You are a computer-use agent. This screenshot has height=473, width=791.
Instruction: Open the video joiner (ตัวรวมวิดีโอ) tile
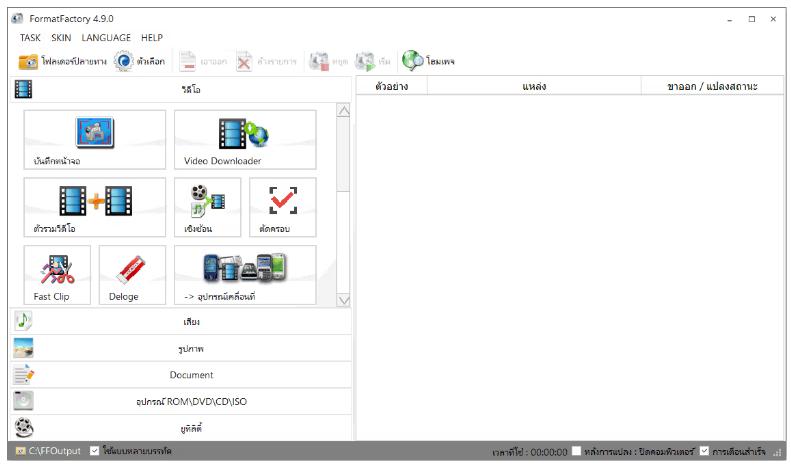click(94, 207)
